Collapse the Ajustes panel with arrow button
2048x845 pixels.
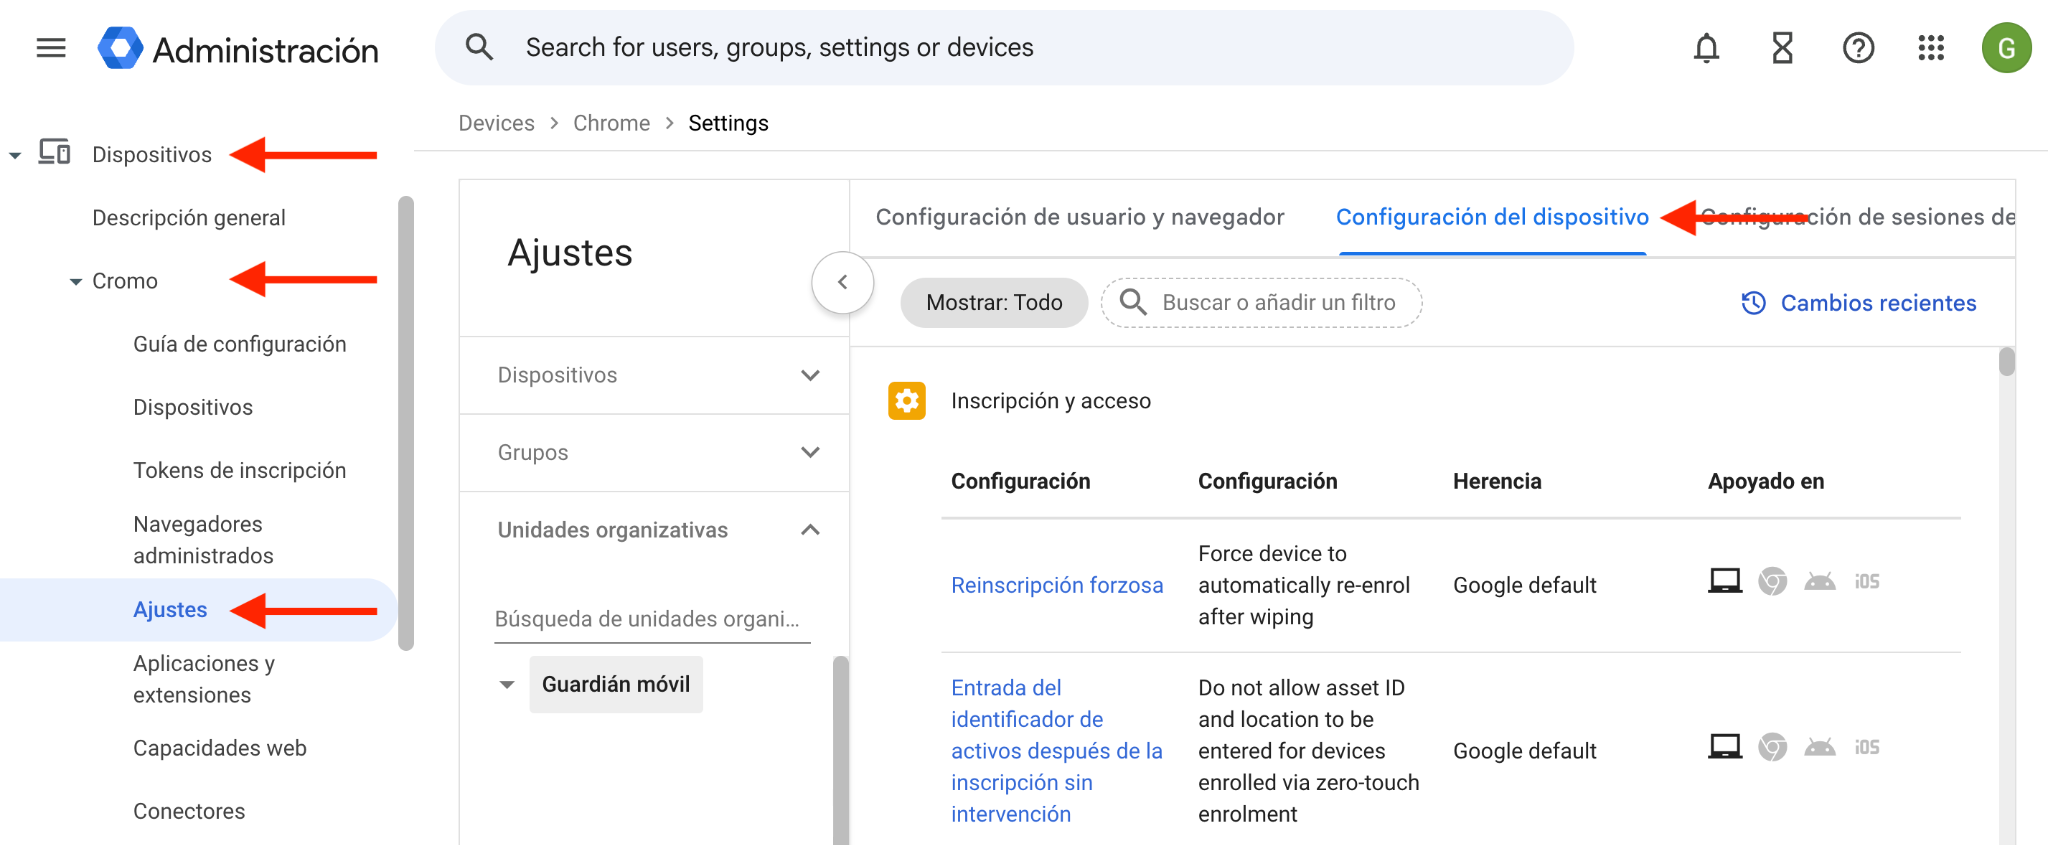pos(843,282)
